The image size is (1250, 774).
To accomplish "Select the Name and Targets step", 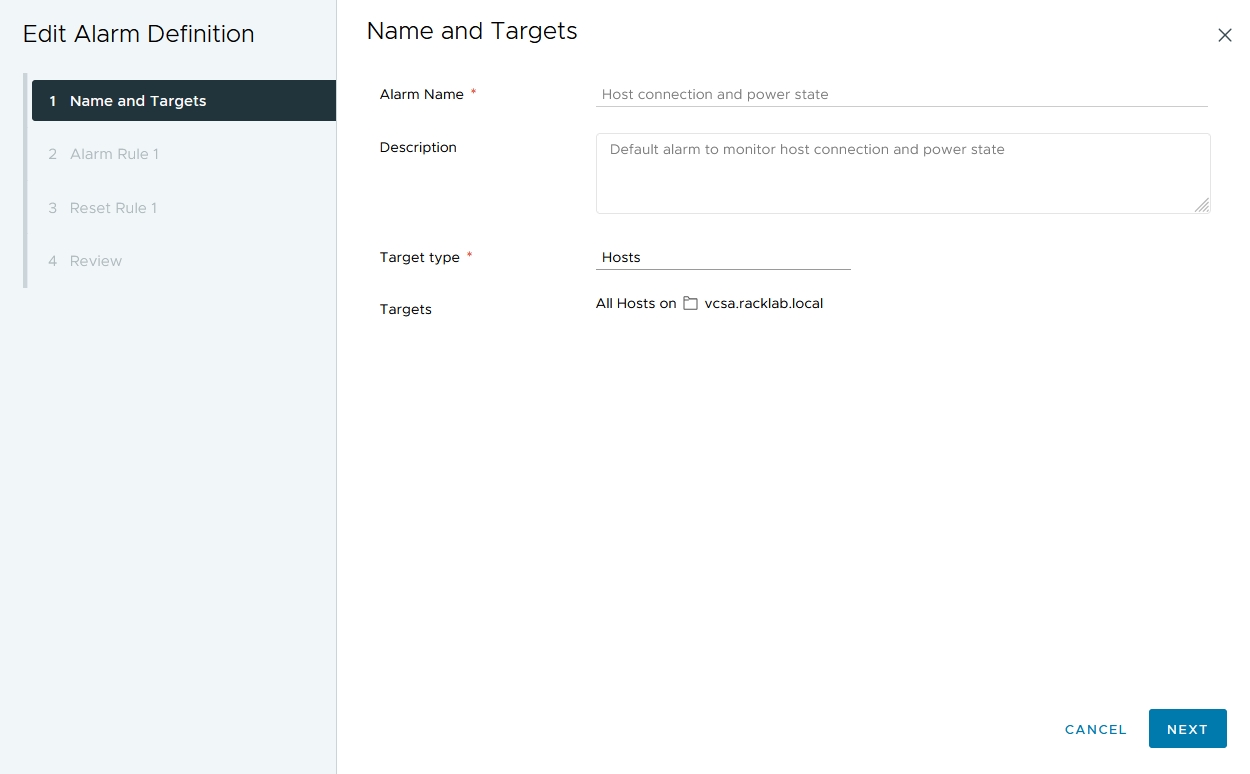I will point(137,100).
